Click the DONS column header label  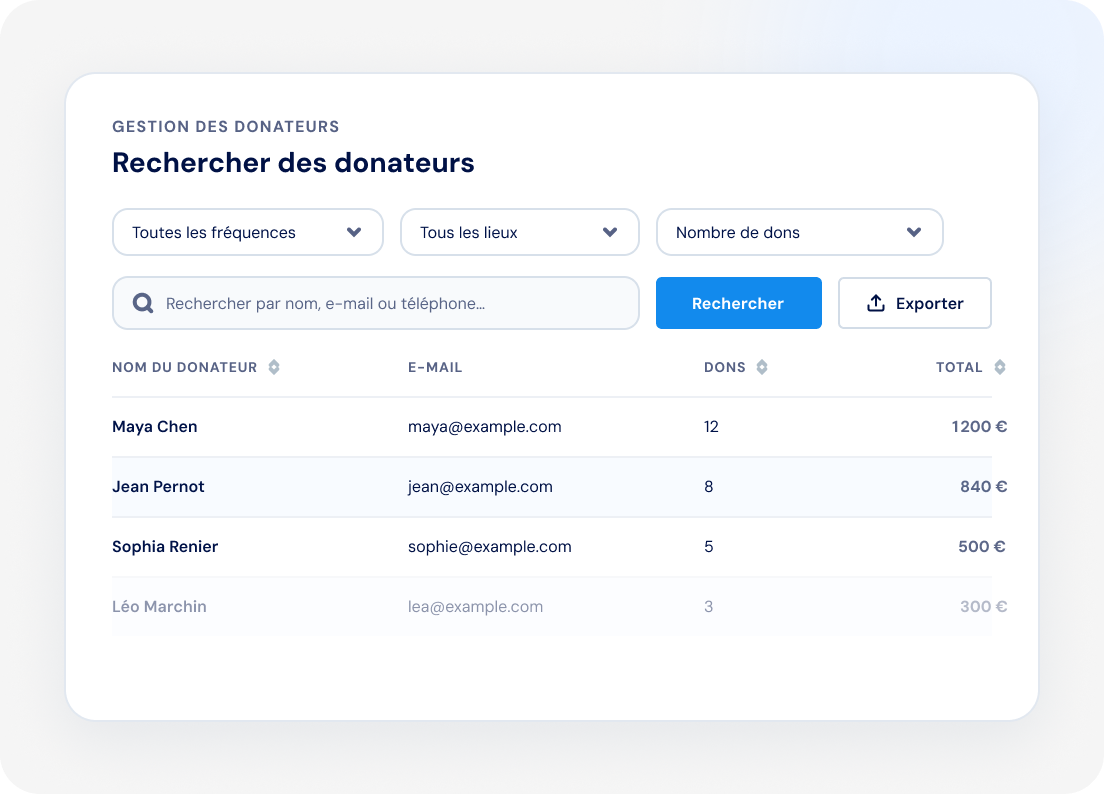tap(724, 367)
